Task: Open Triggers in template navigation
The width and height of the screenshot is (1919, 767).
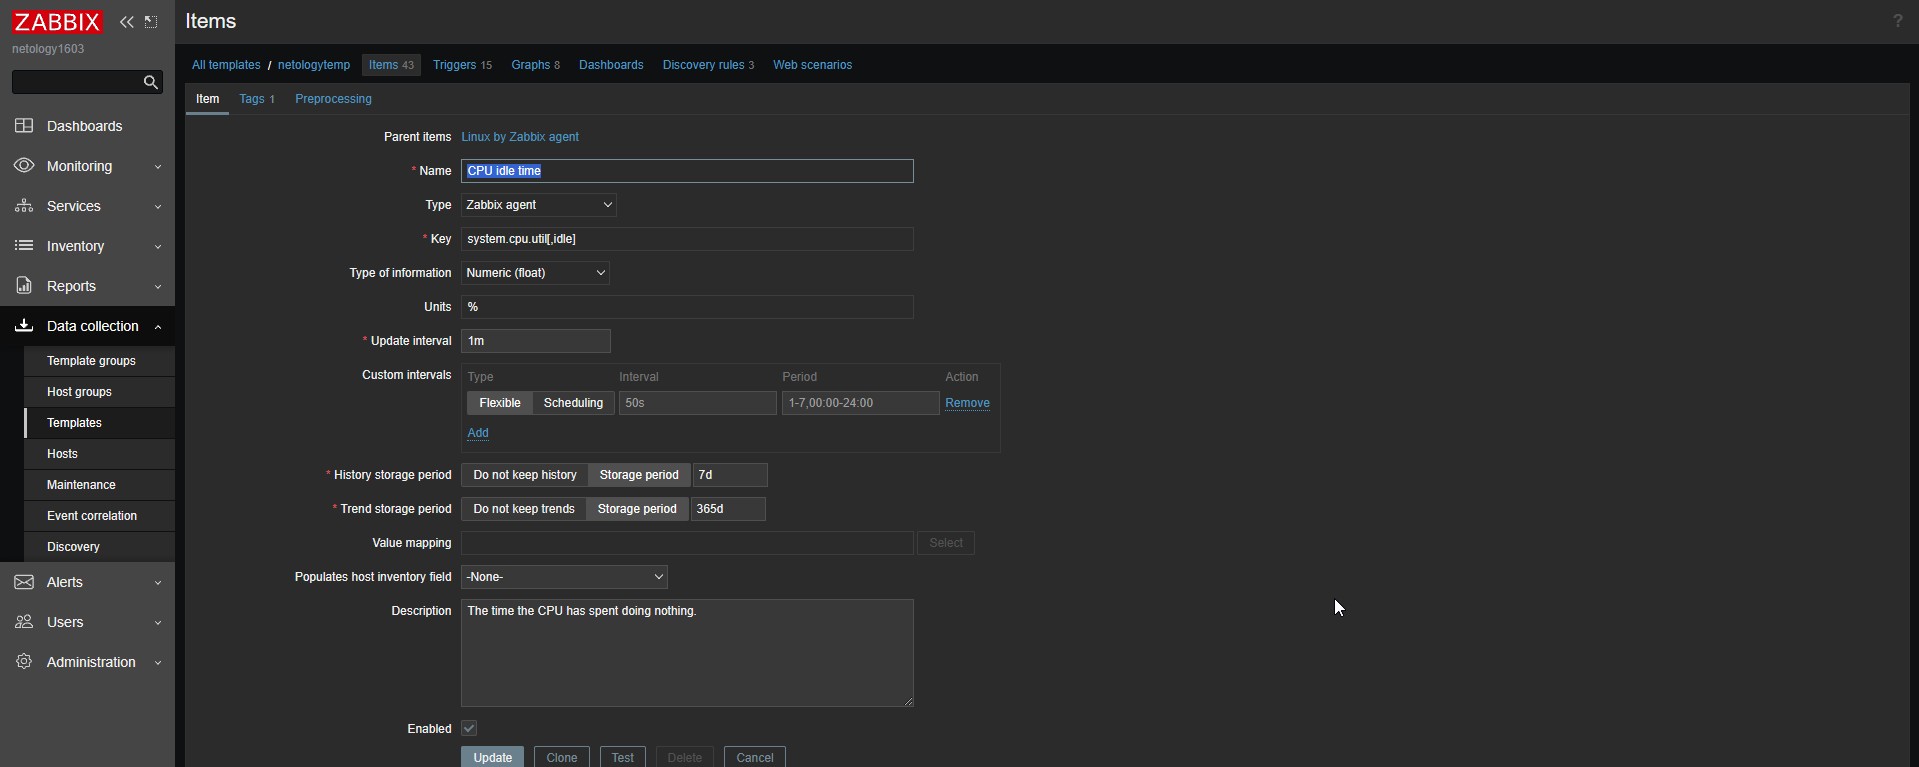Action: click(x=462, y=65)
